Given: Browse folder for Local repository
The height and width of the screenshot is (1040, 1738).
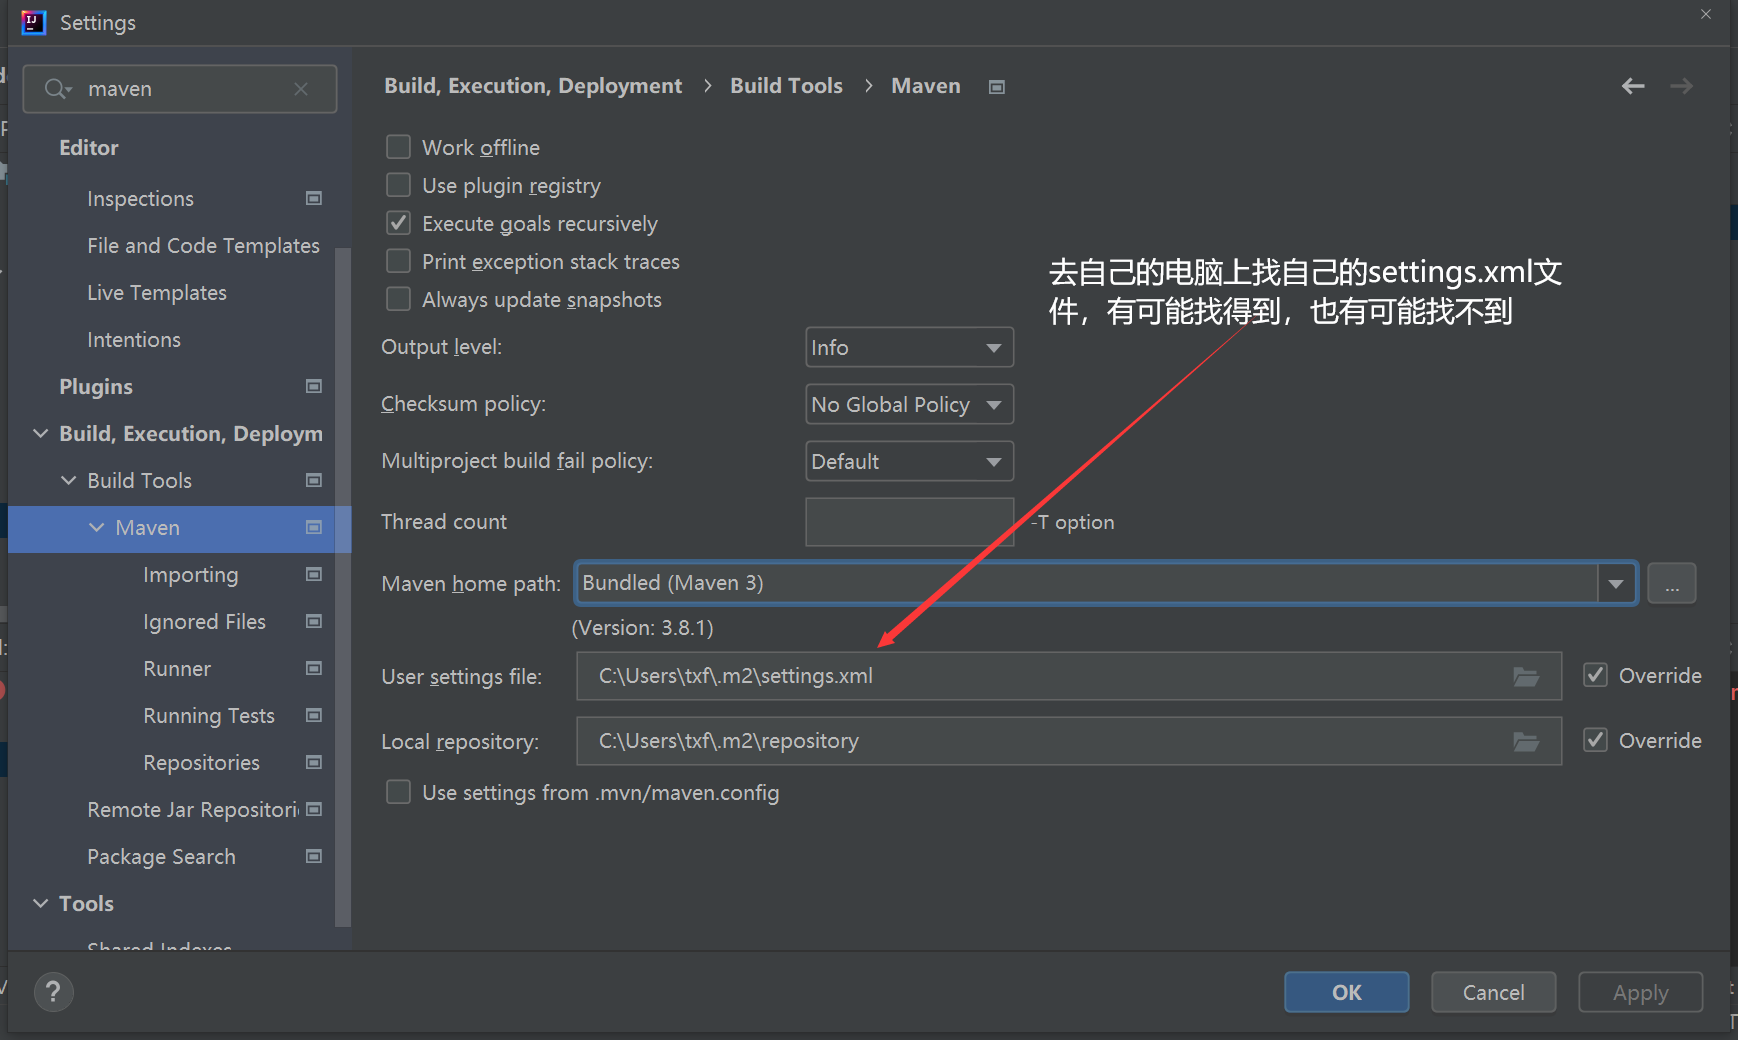Looking at the screenshot, I should pos(1526,742).
